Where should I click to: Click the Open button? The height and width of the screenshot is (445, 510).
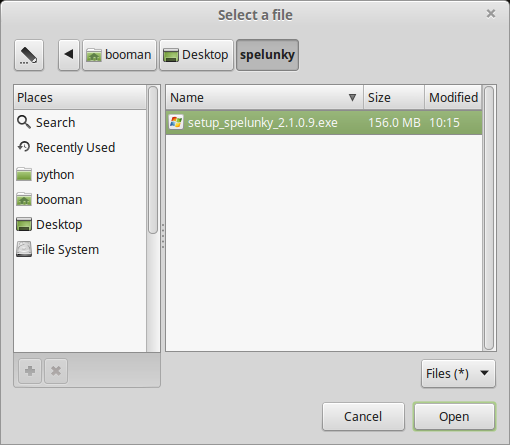[454, 417]
